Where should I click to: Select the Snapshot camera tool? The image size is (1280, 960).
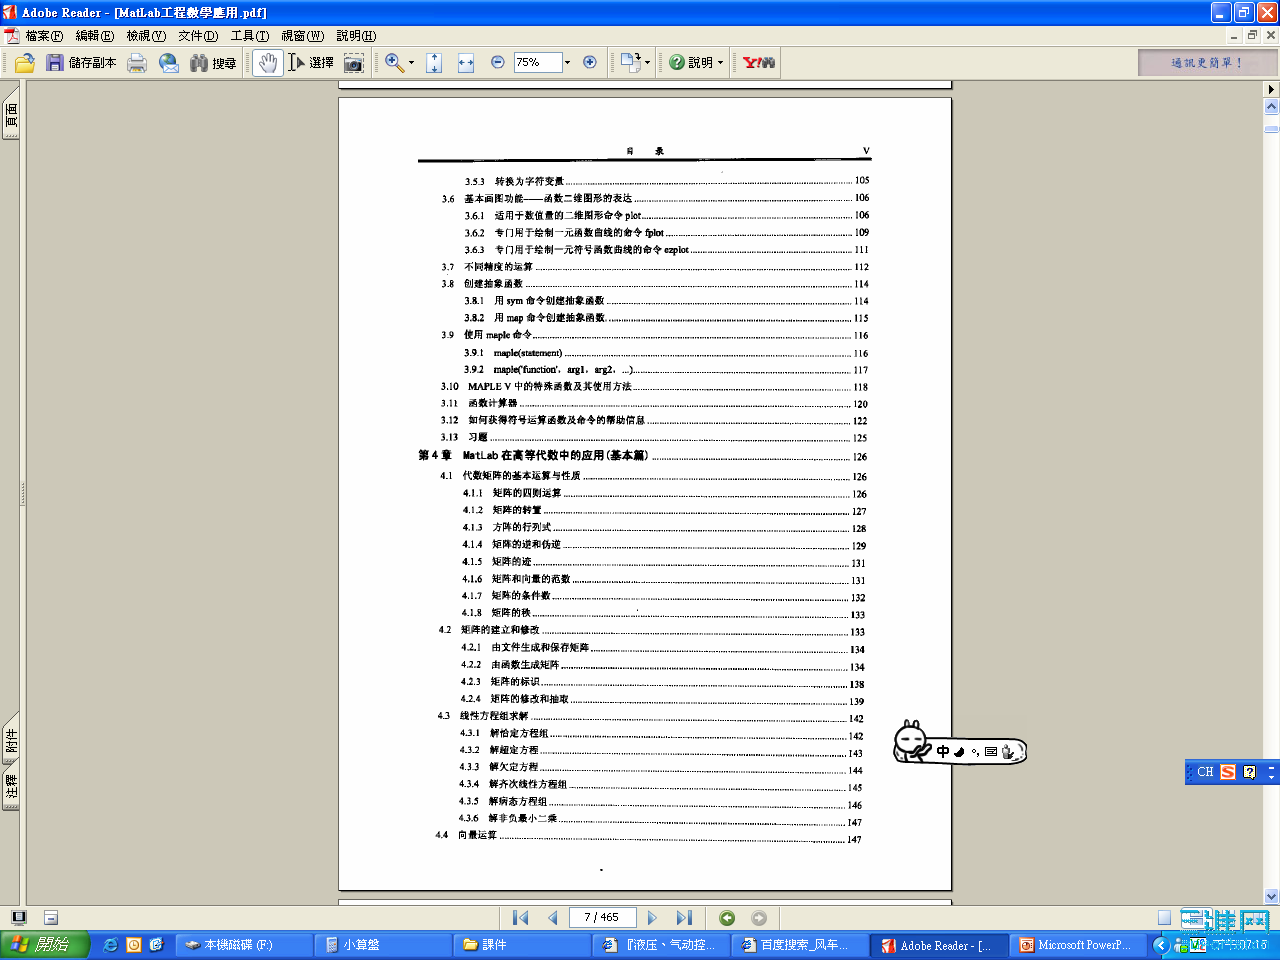354,63
